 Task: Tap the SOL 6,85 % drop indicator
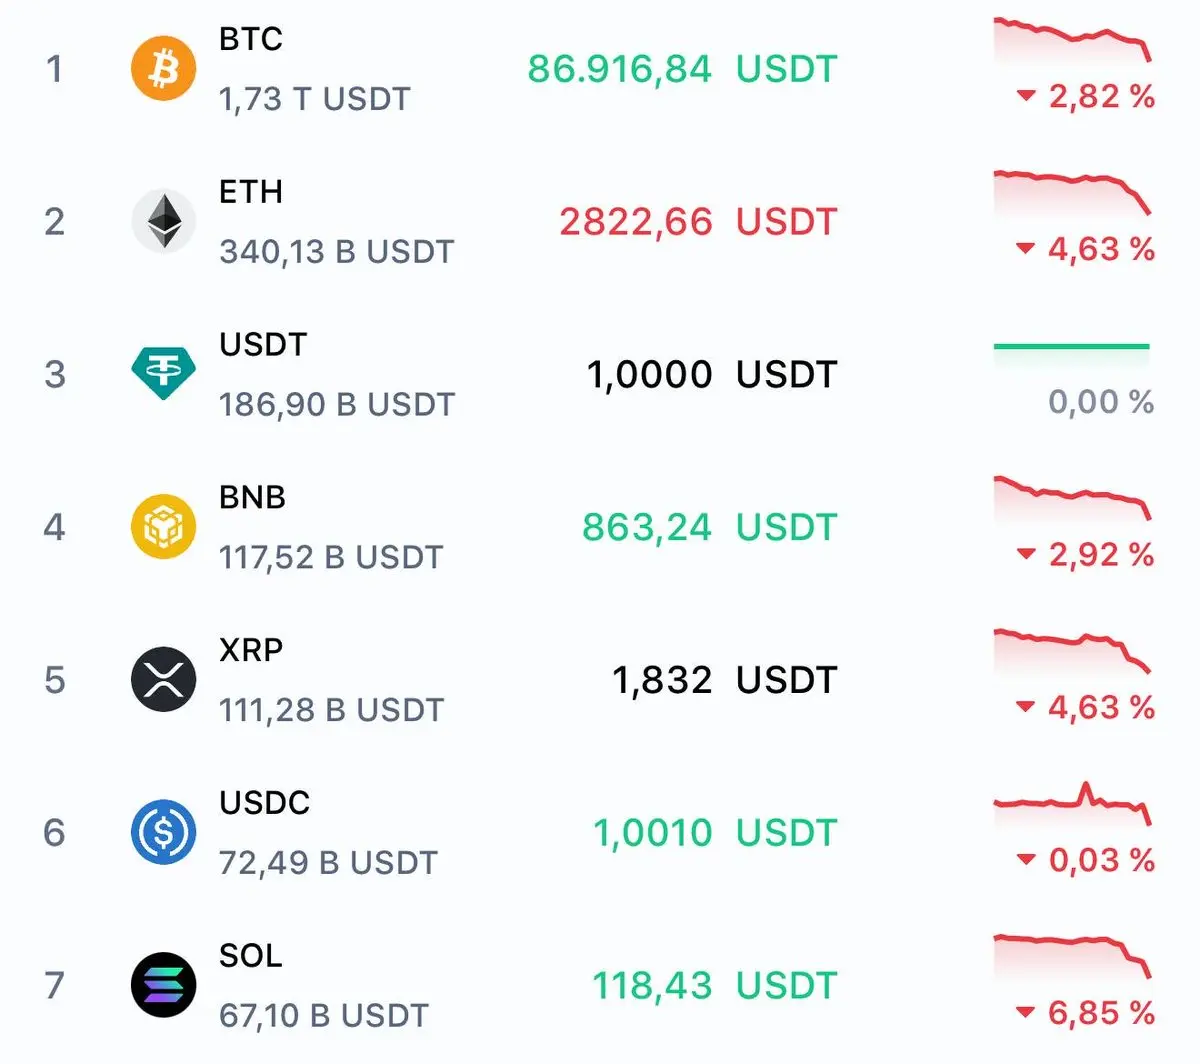coord(1086,1013)
